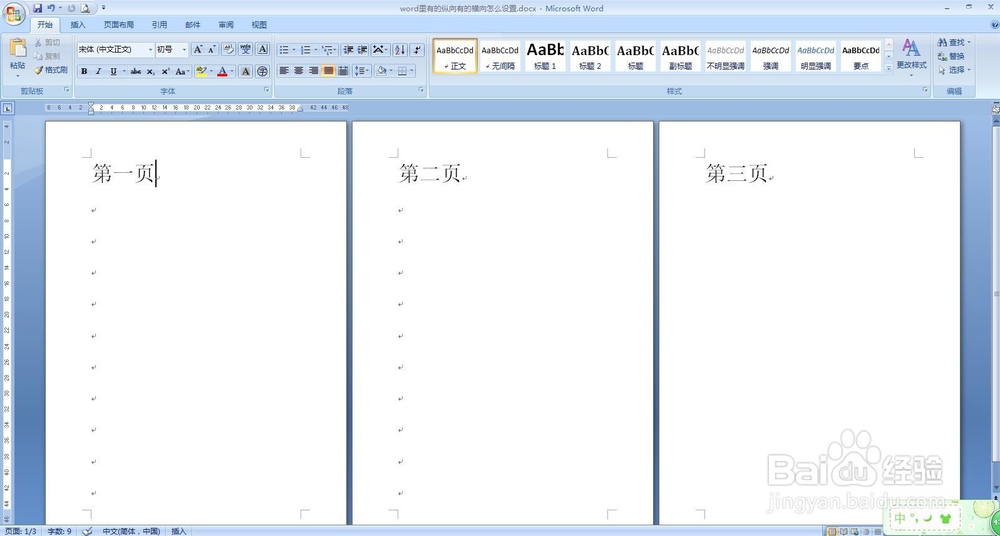Expand the styles gallery more arrow
Screen dimensions: 1000x536
click(889, 68)
